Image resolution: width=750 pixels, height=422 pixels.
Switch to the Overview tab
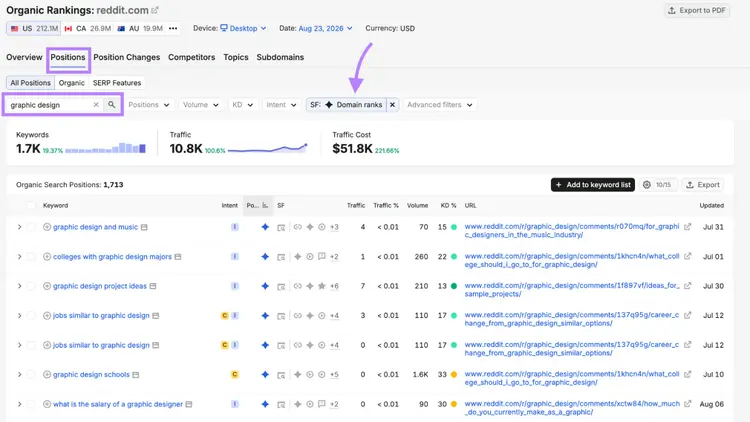pos(24,57)
